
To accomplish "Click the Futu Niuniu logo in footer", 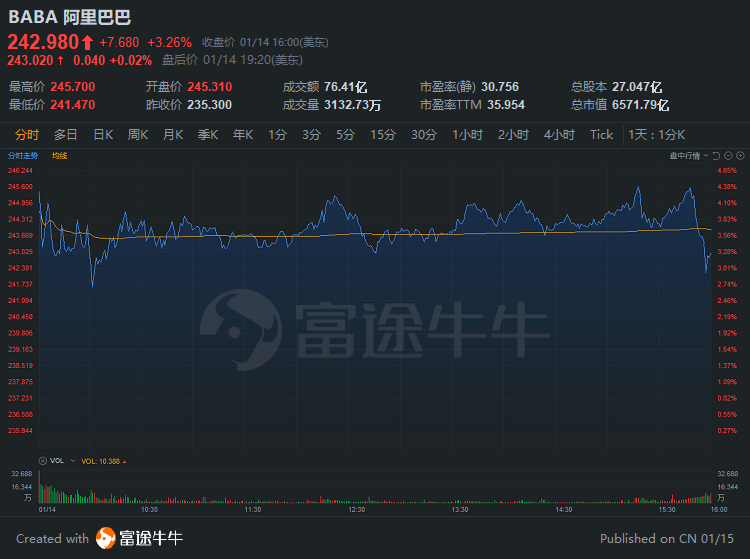I will tap(139, 538).
